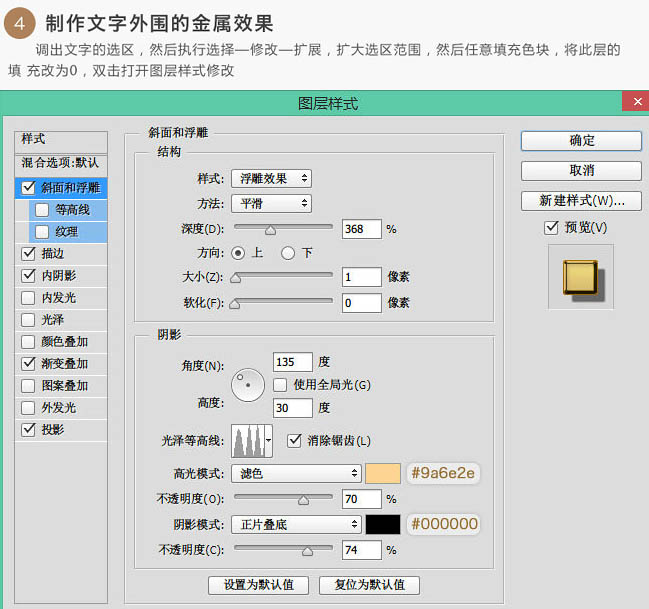Open 混合选项:默认 in the list
The width and height of the screenshot is (649, 609).
[x=61, y=164]
